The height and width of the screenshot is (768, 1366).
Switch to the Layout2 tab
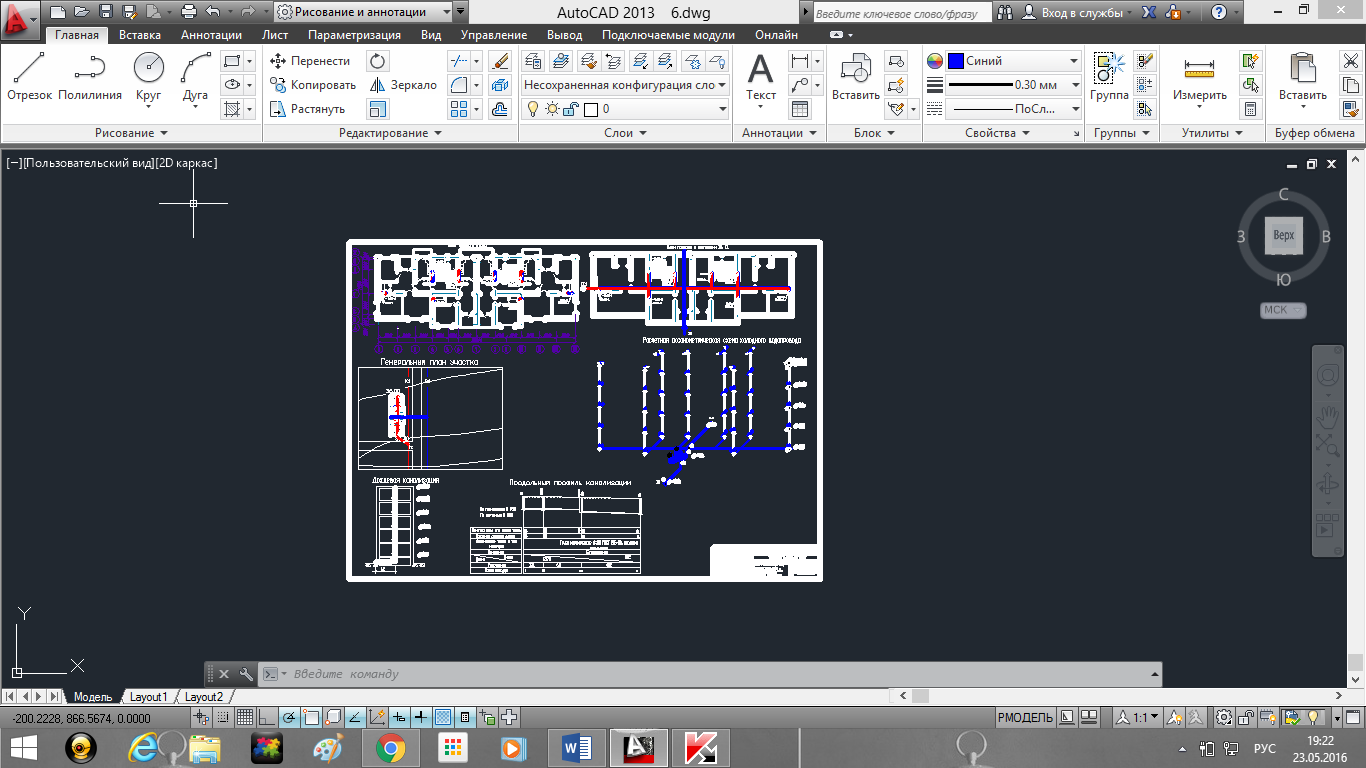(x=204, y=696)
